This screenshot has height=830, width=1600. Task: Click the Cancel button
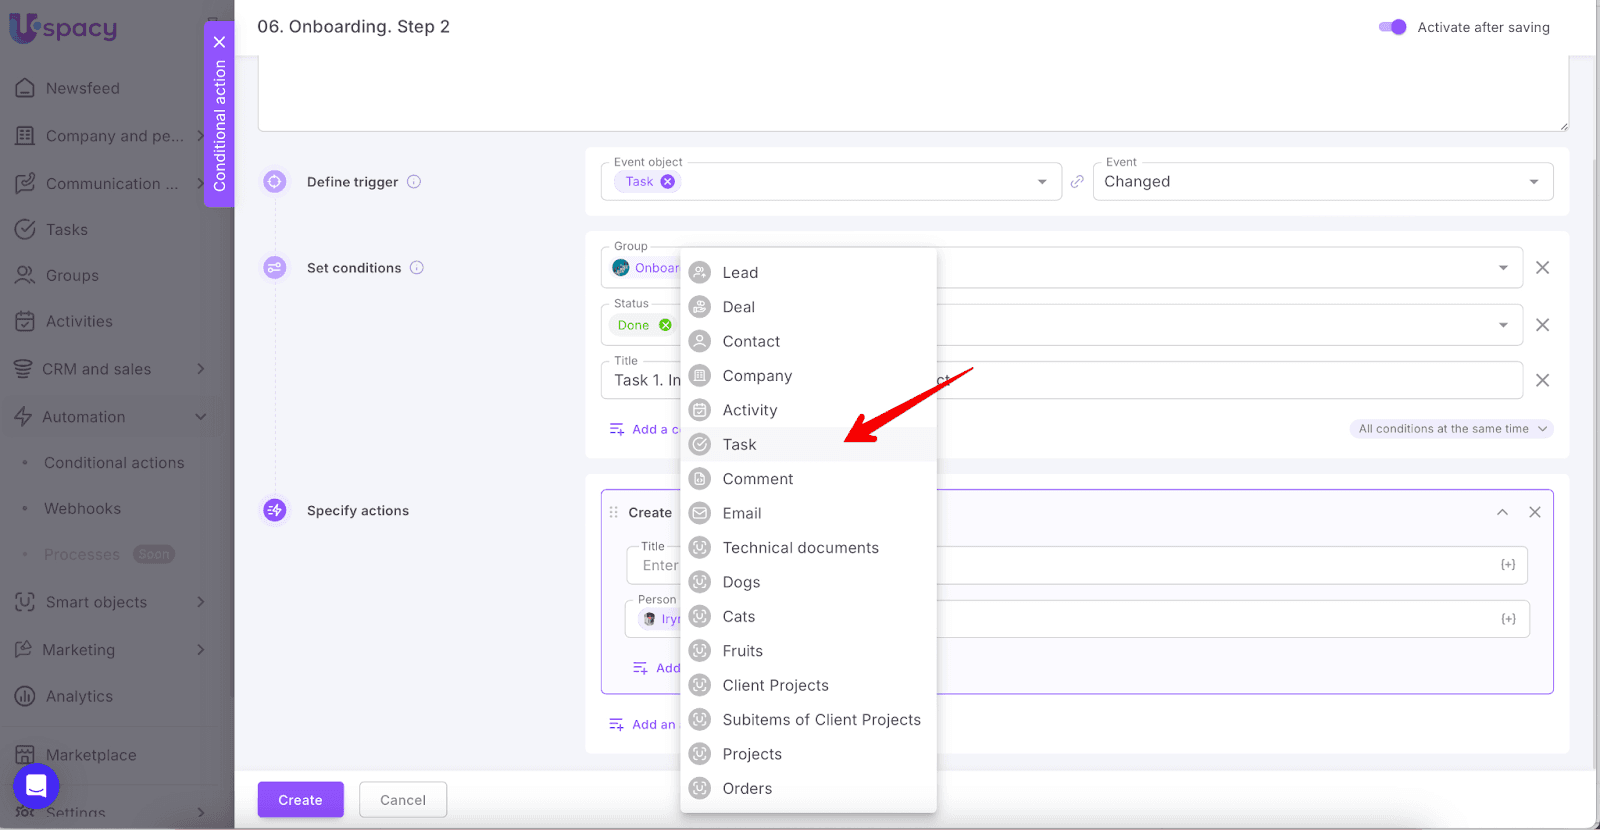click(x=403, y=800)
